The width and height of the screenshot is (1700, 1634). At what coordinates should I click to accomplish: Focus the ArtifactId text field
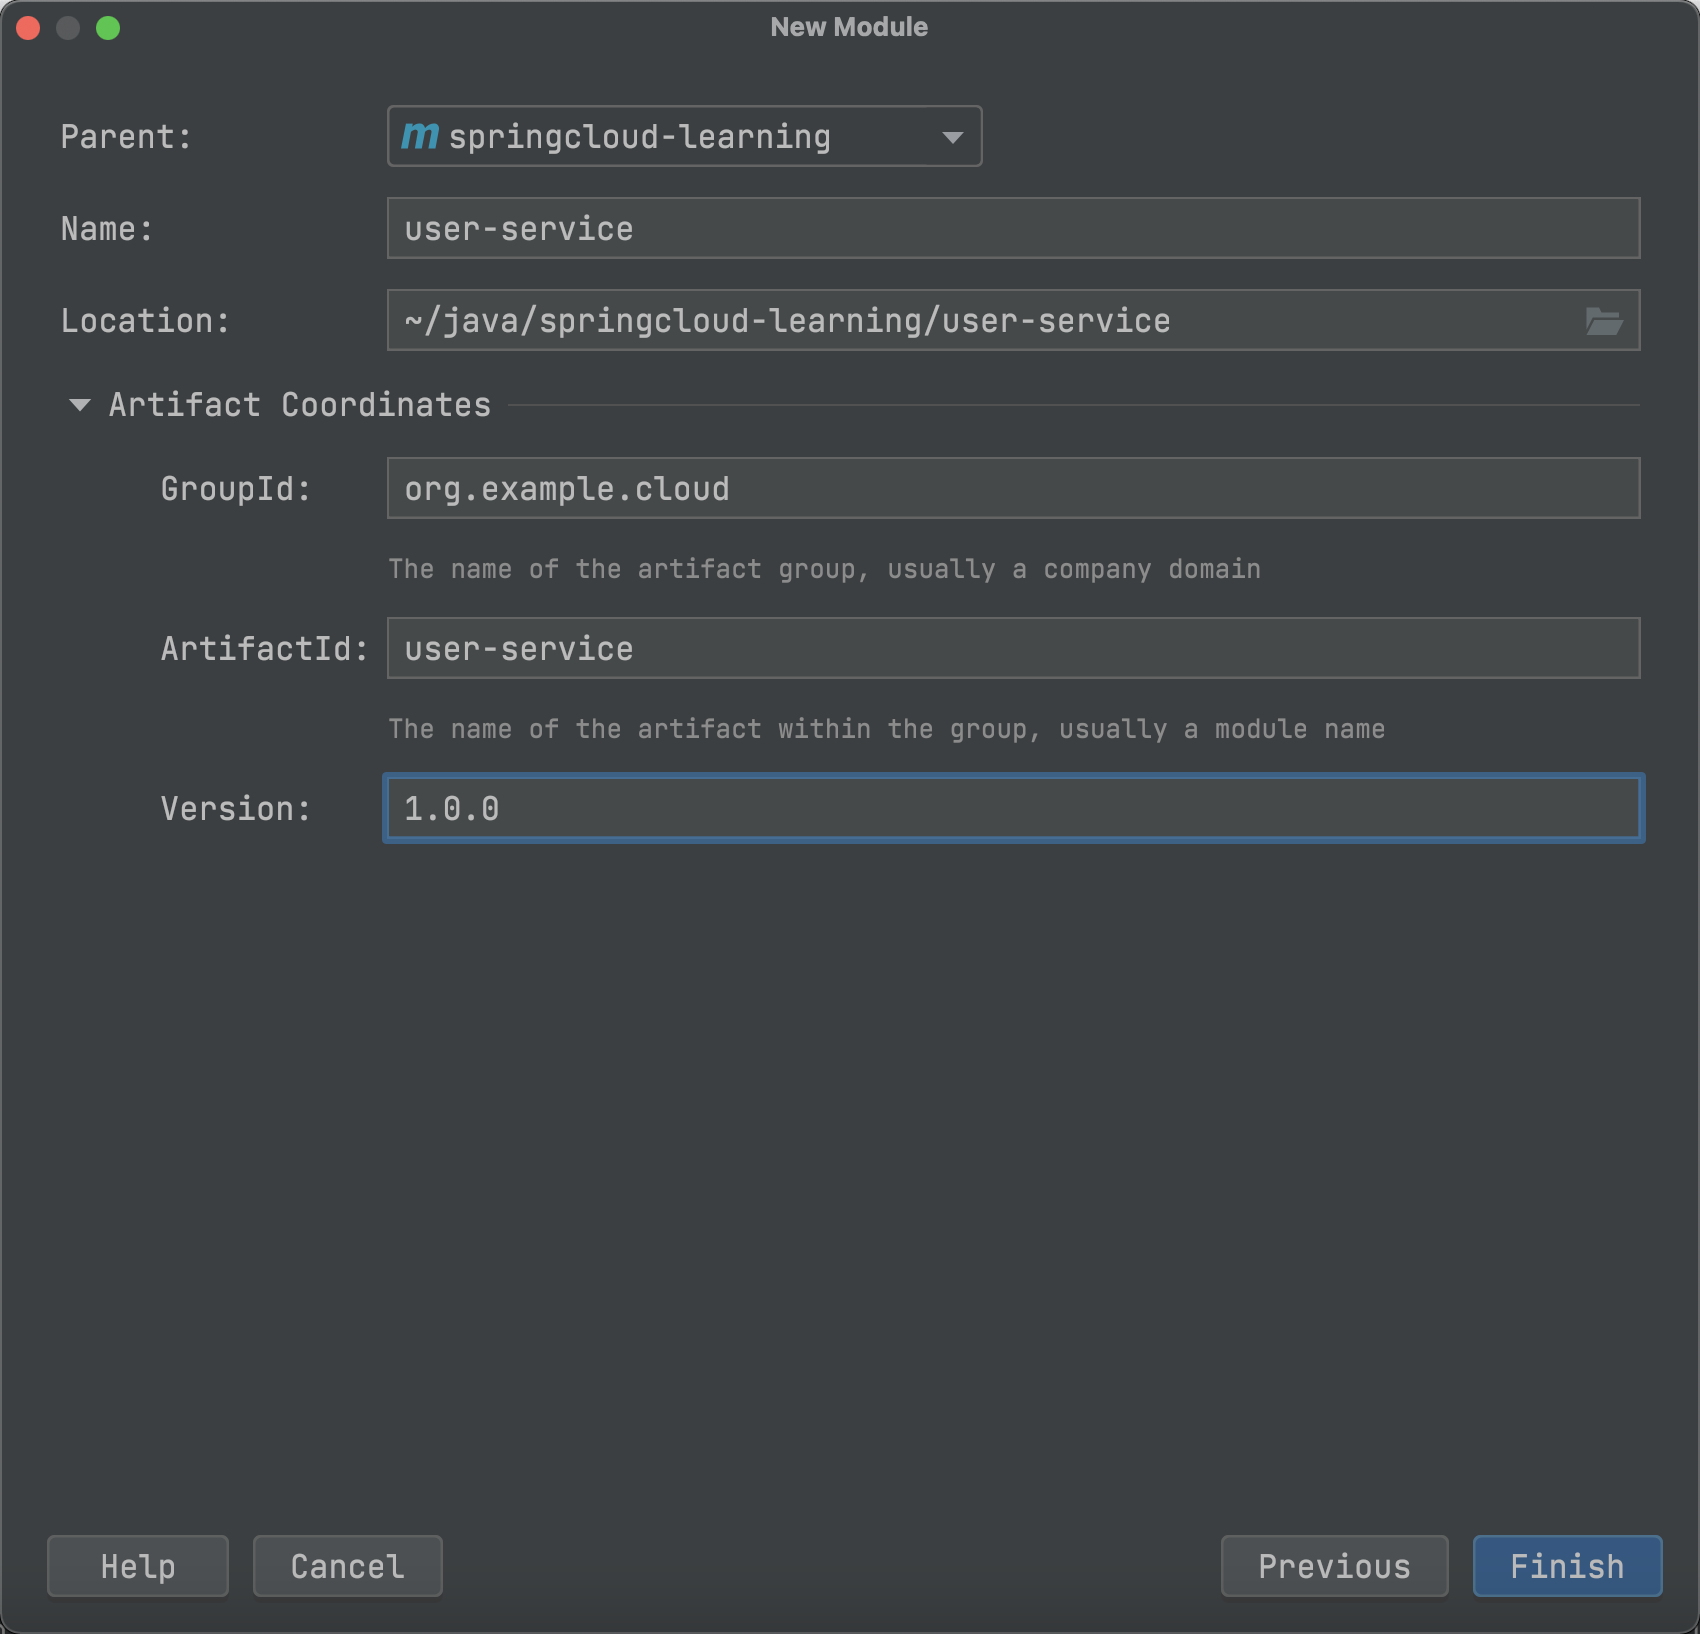[1012, 649]
